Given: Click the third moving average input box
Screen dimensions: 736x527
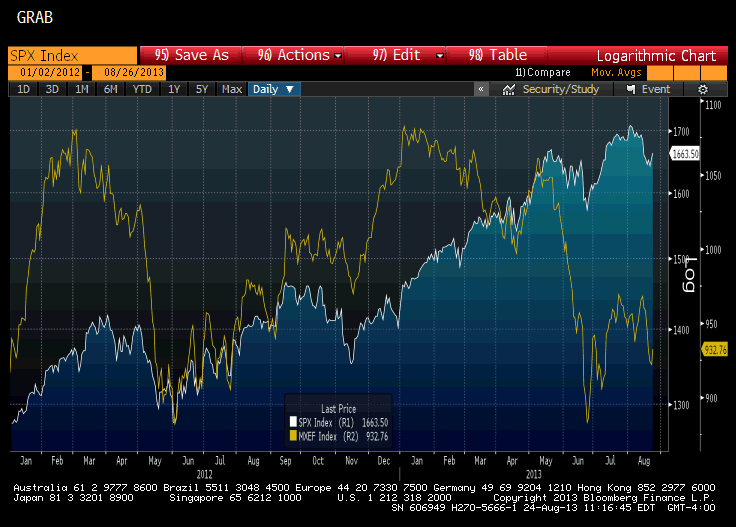Looking at the screenshot, I should pos(714,73).
